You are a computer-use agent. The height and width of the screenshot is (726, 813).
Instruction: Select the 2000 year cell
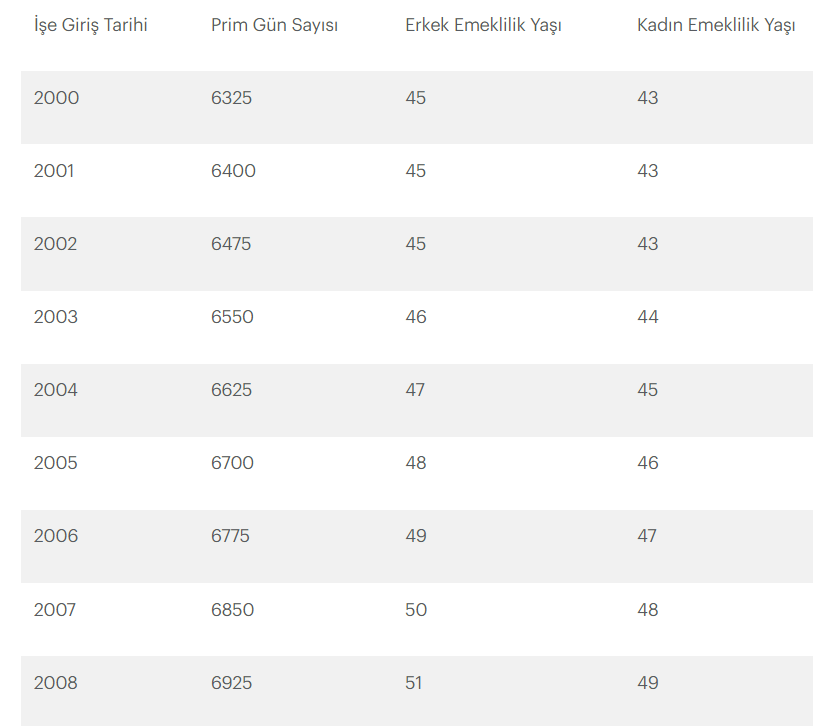pyautogui.click(x=57, y=97)
